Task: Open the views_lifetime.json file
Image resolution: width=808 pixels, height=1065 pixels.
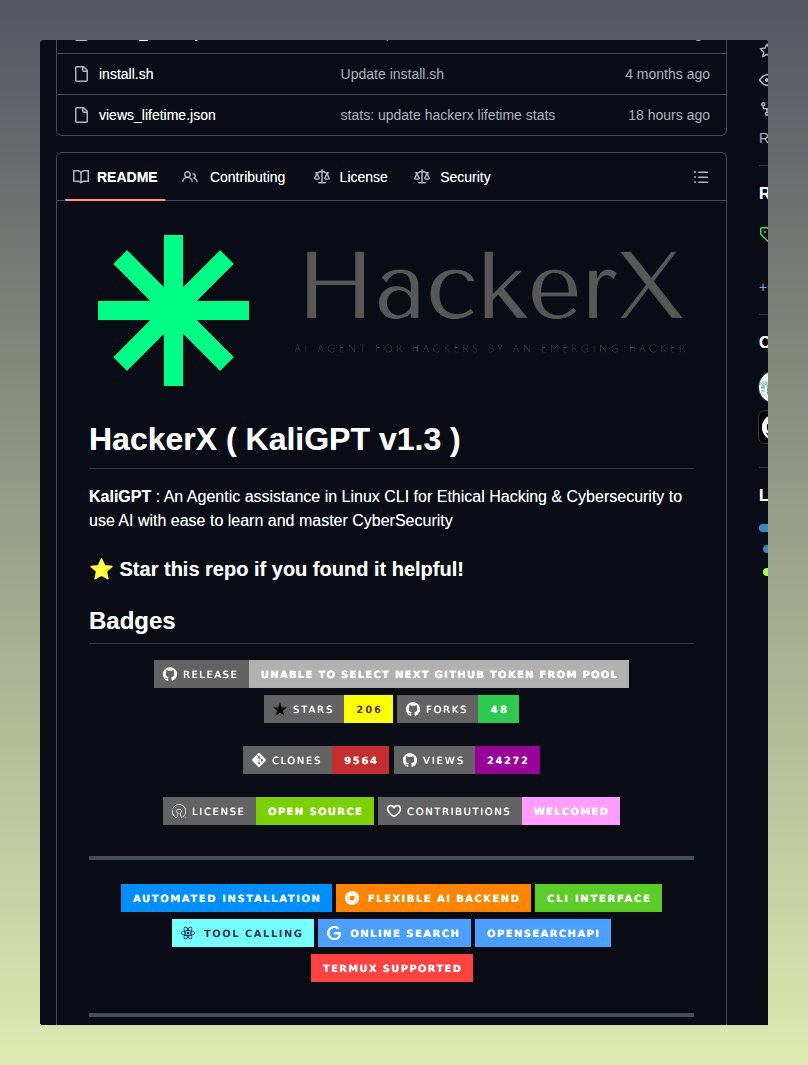Action: [157, 115]
